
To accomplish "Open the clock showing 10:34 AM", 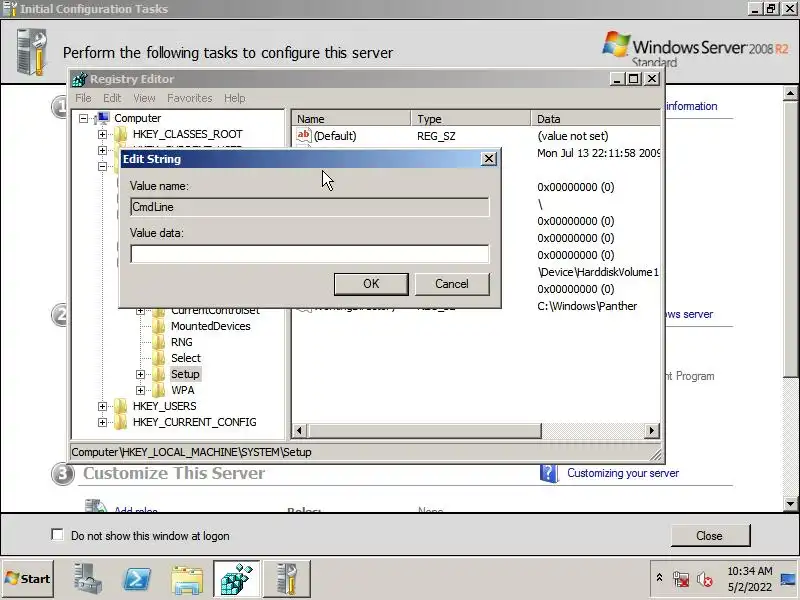I will (750, 579).
